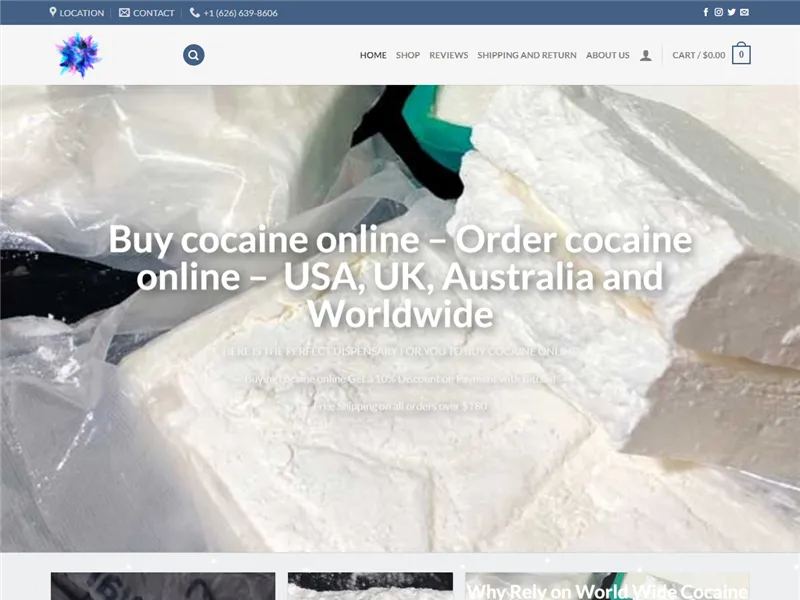Open the SHOP menu item
Image resolution: width=800 pixels, height=600 pixels.
click(407, 56)
